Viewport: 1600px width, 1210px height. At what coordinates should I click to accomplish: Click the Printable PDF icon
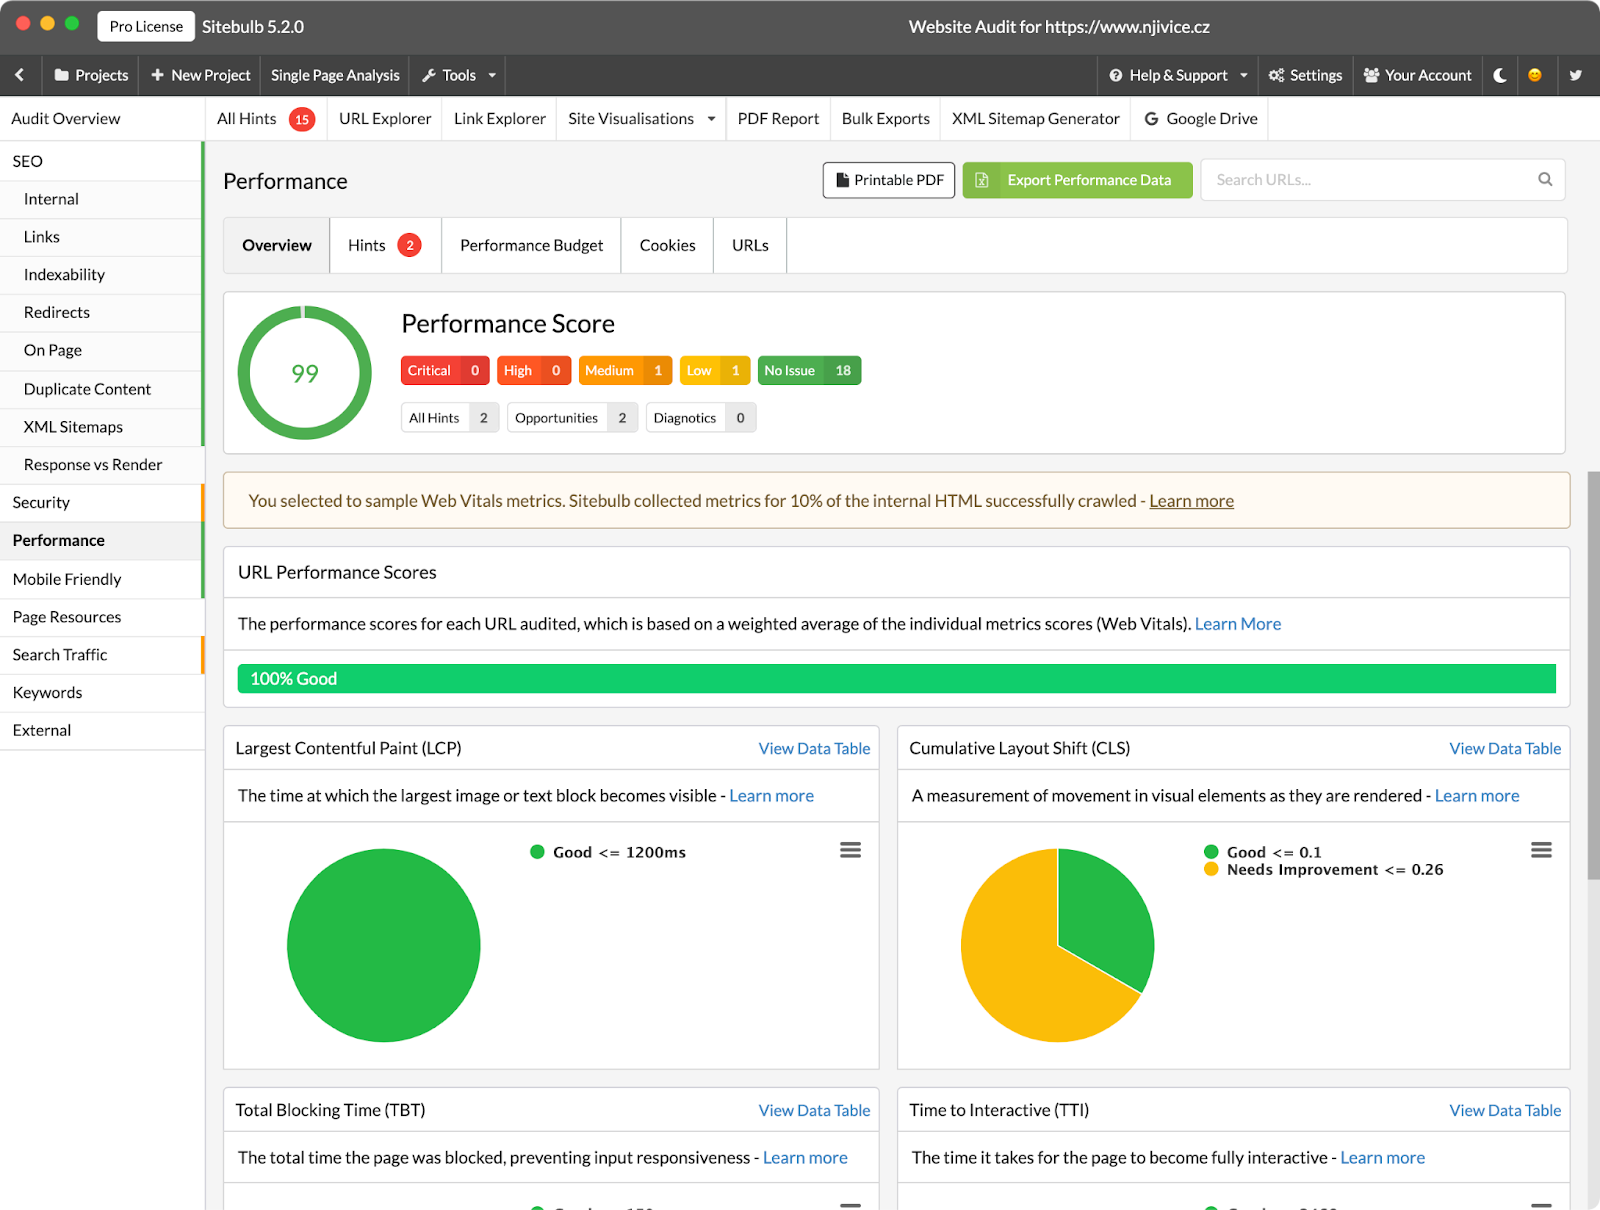click(x=840, y=180)
